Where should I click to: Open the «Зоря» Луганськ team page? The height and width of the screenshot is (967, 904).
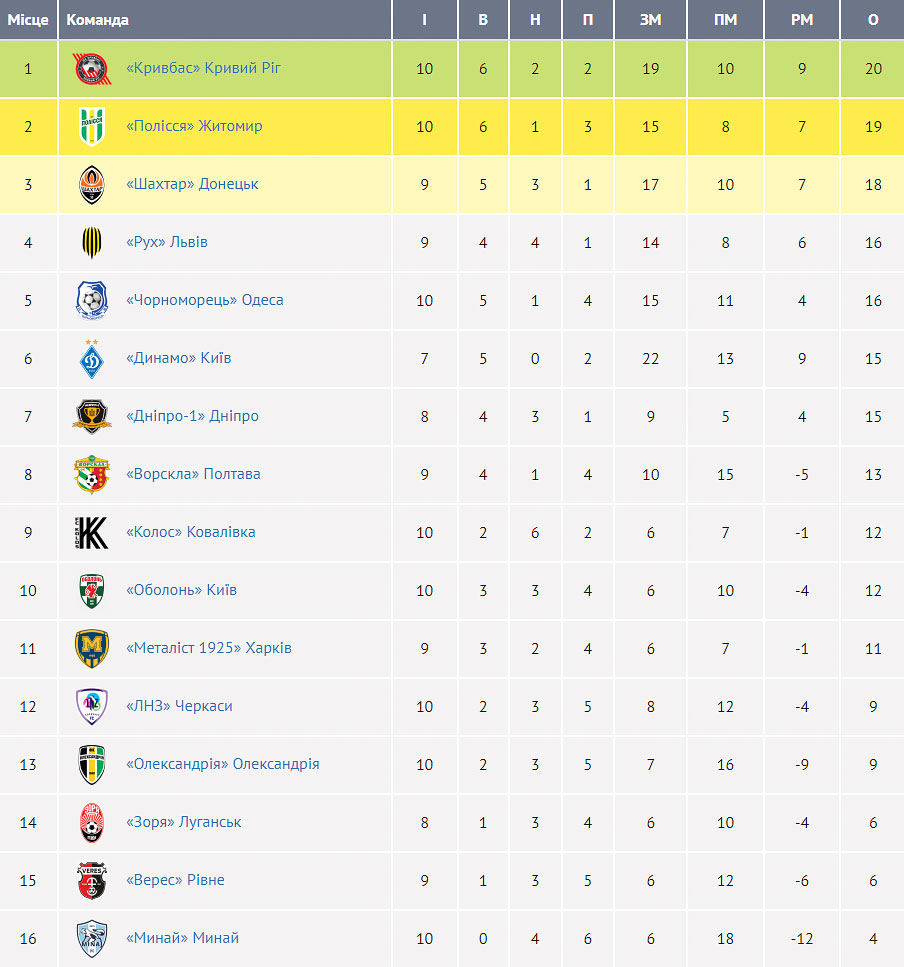[x=184, y=822]
